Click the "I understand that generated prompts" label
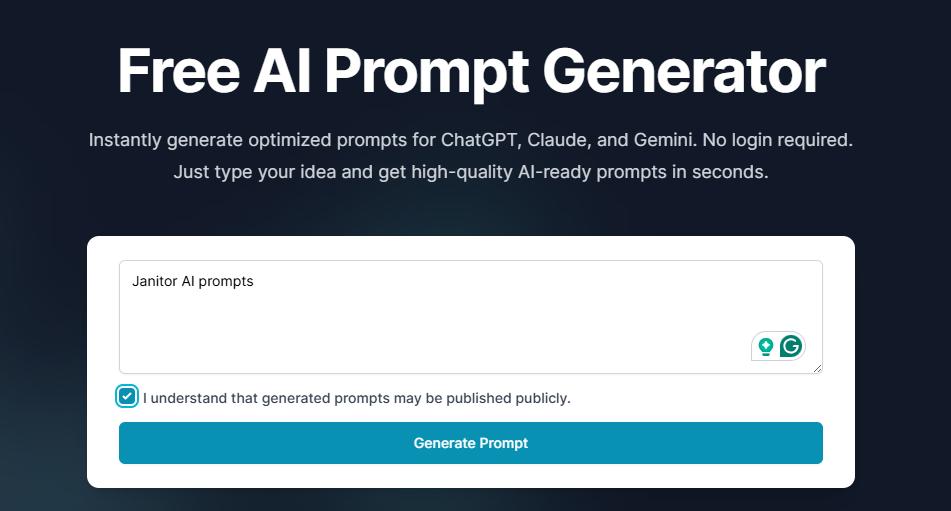The width and height of the screenshot is (951, 511). 357,398
